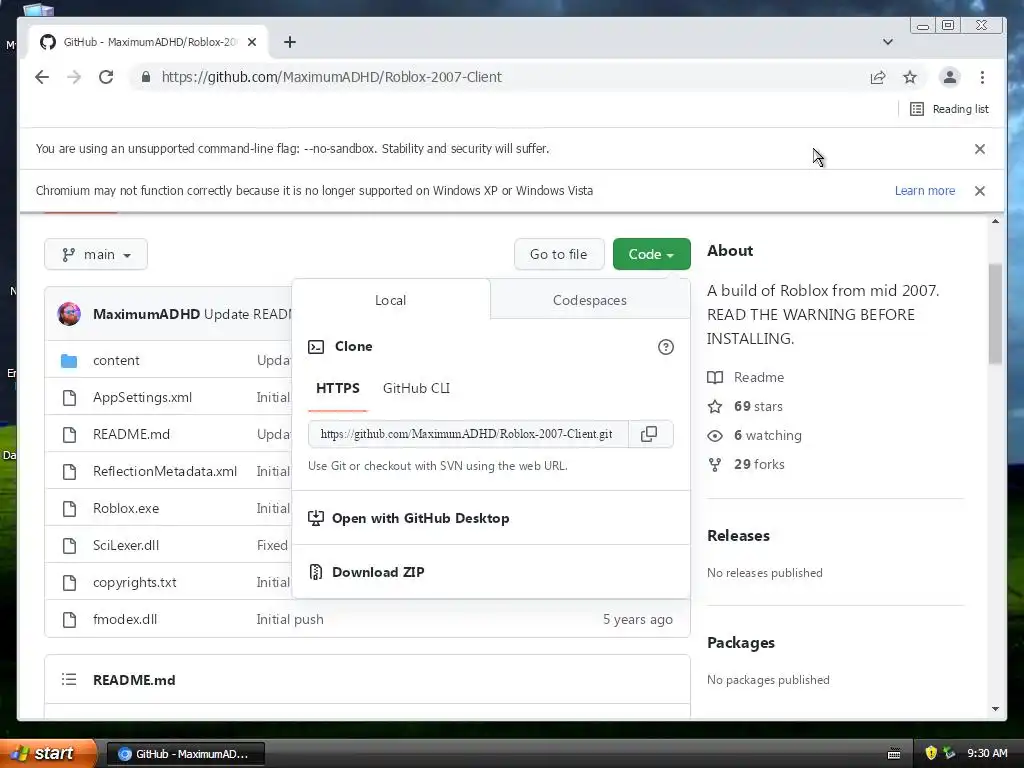Select the GitHub taskbar button
The width and height of the screenshot is (1024, 768).
point(186,754)
